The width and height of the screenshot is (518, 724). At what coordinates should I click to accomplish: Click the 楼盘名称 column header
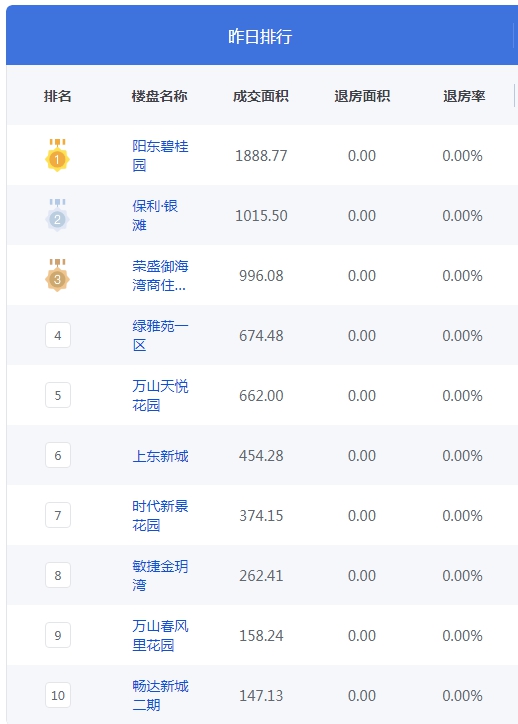[x=159, y=96]
